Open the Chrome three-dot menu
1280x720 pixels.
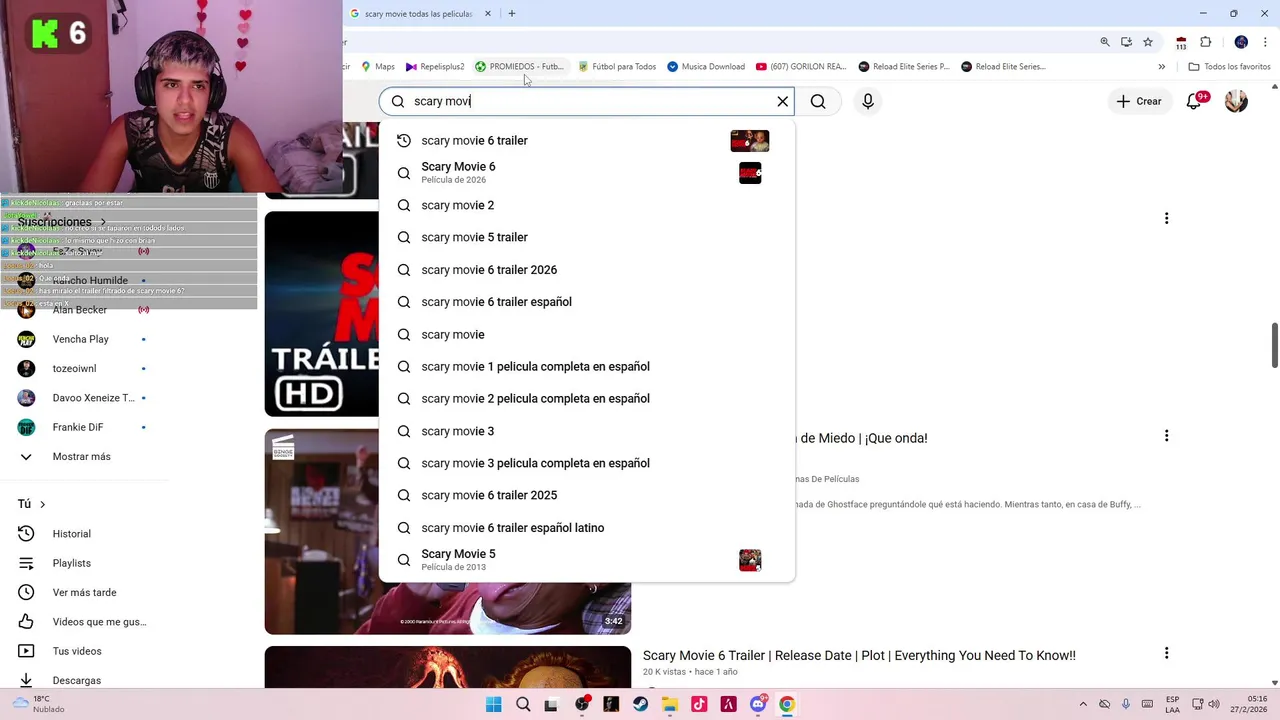[1266, 42]
